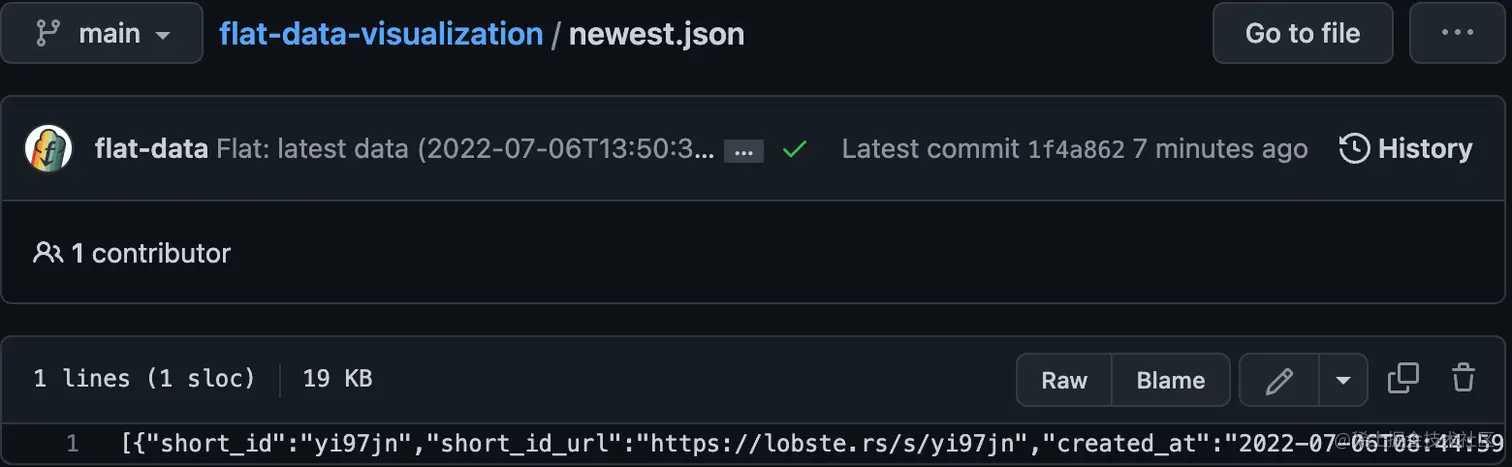Open the flat-data-visualization repository link
The image size is (1512, 467).
coord(381,33)
